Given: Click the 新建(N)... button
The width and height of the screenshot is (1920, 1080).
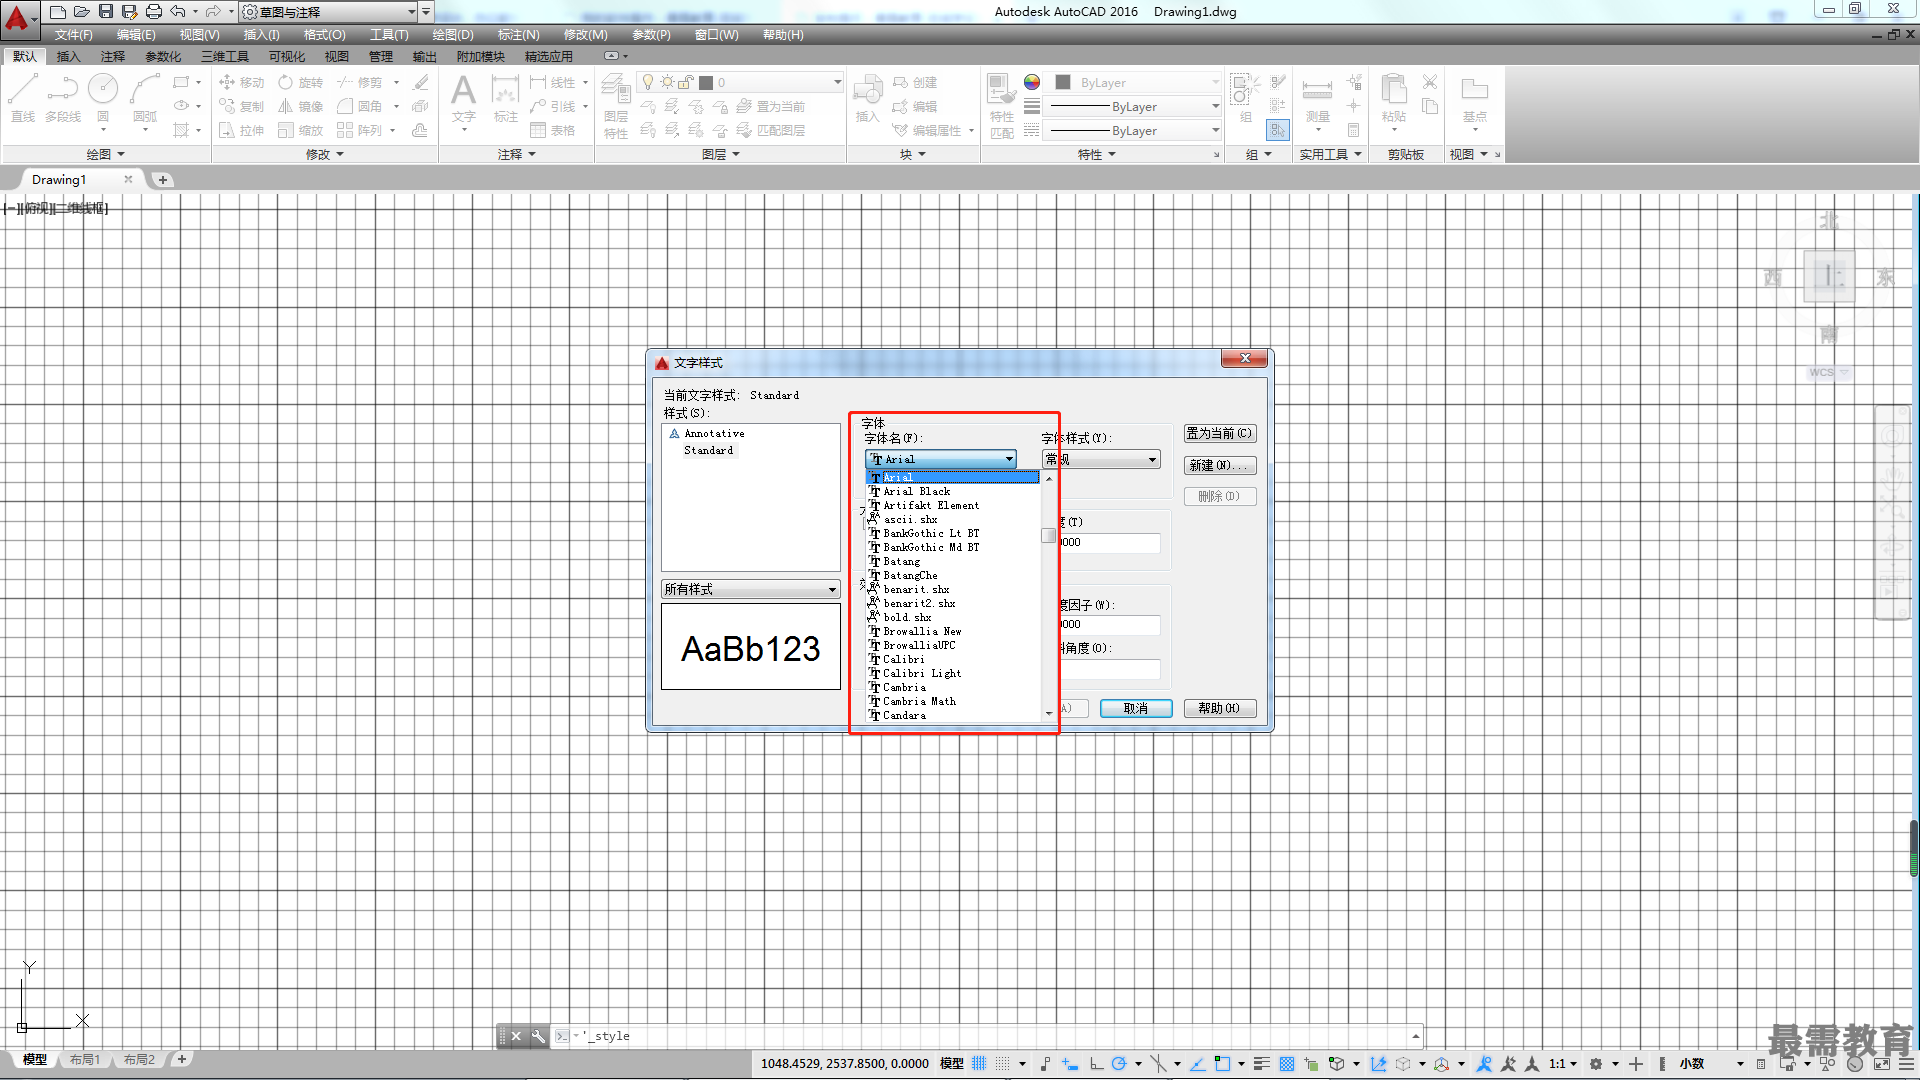Looking at the screenshot, I should (1220, 465).
